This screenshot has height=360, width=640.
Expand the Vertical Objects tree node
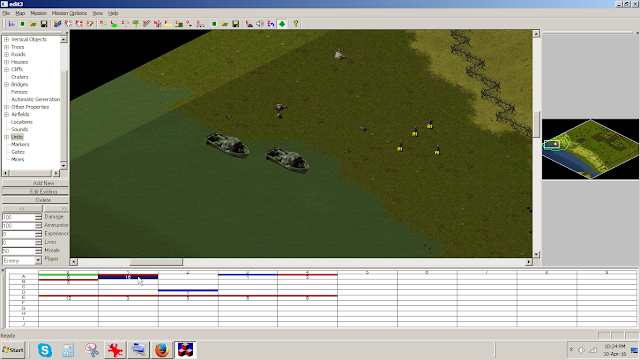(7, 40)
